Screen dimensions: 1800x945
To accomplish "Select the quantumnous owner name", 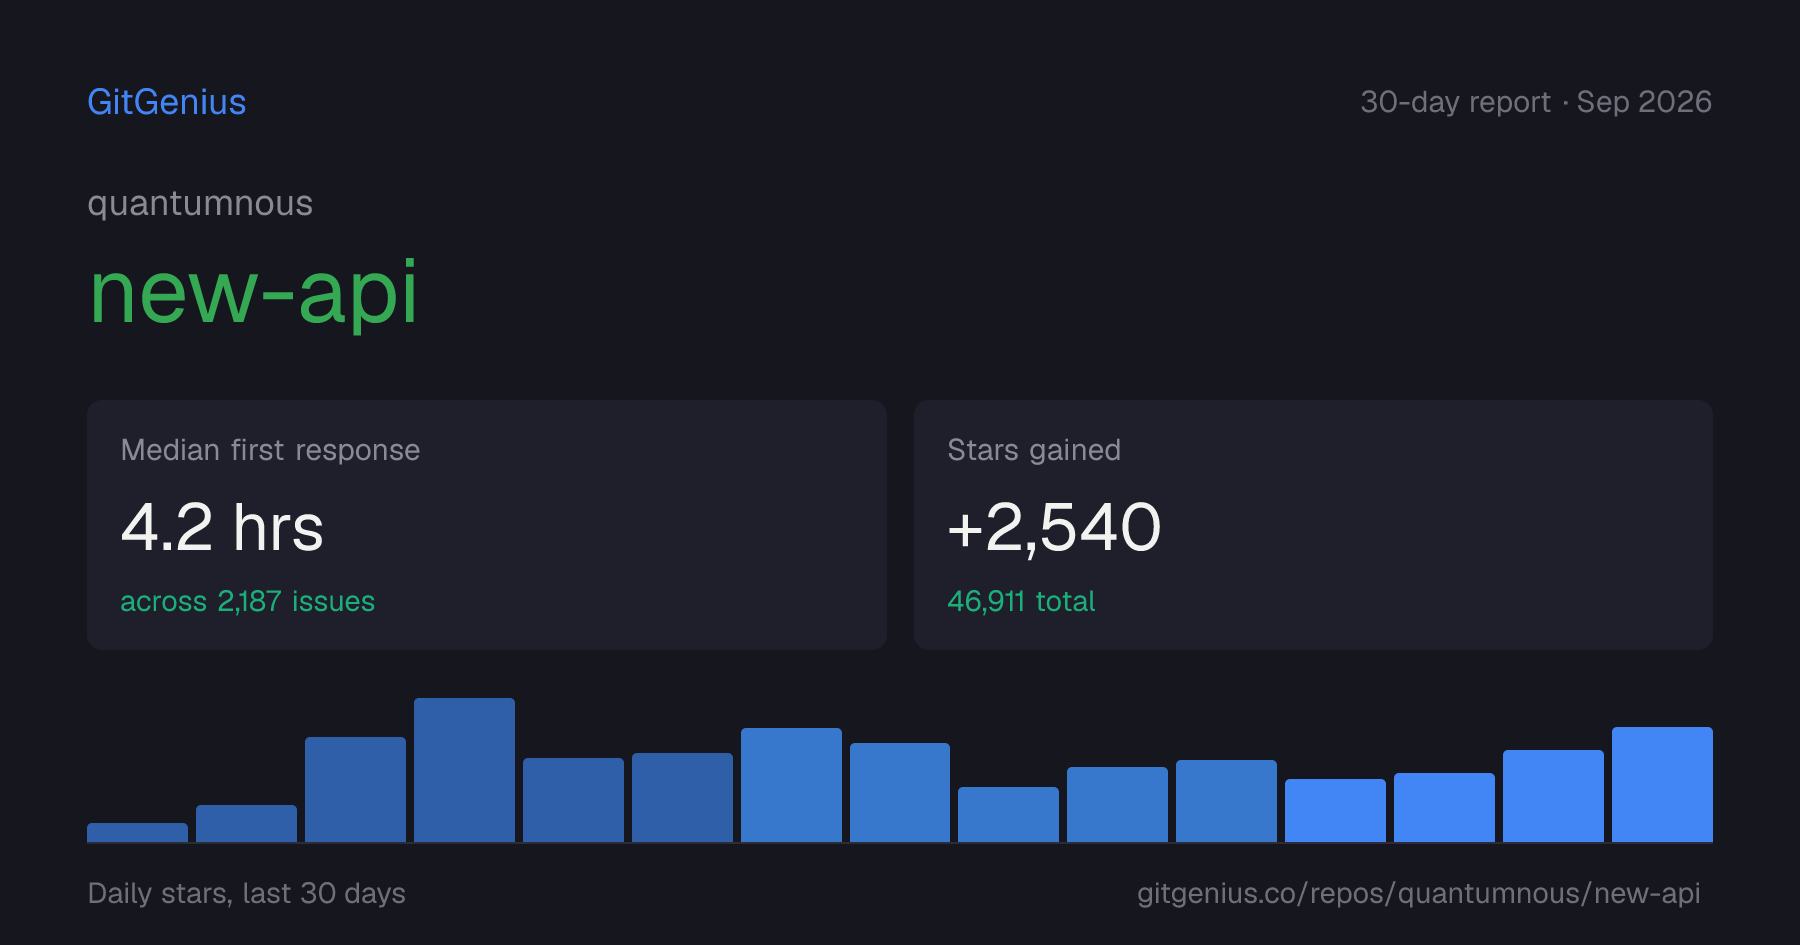I will click(200, 203).
